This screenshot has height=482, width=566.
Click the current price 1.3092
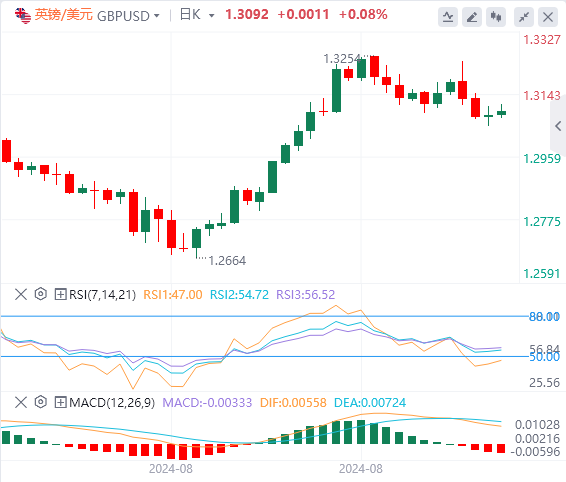tap(247, 15)
